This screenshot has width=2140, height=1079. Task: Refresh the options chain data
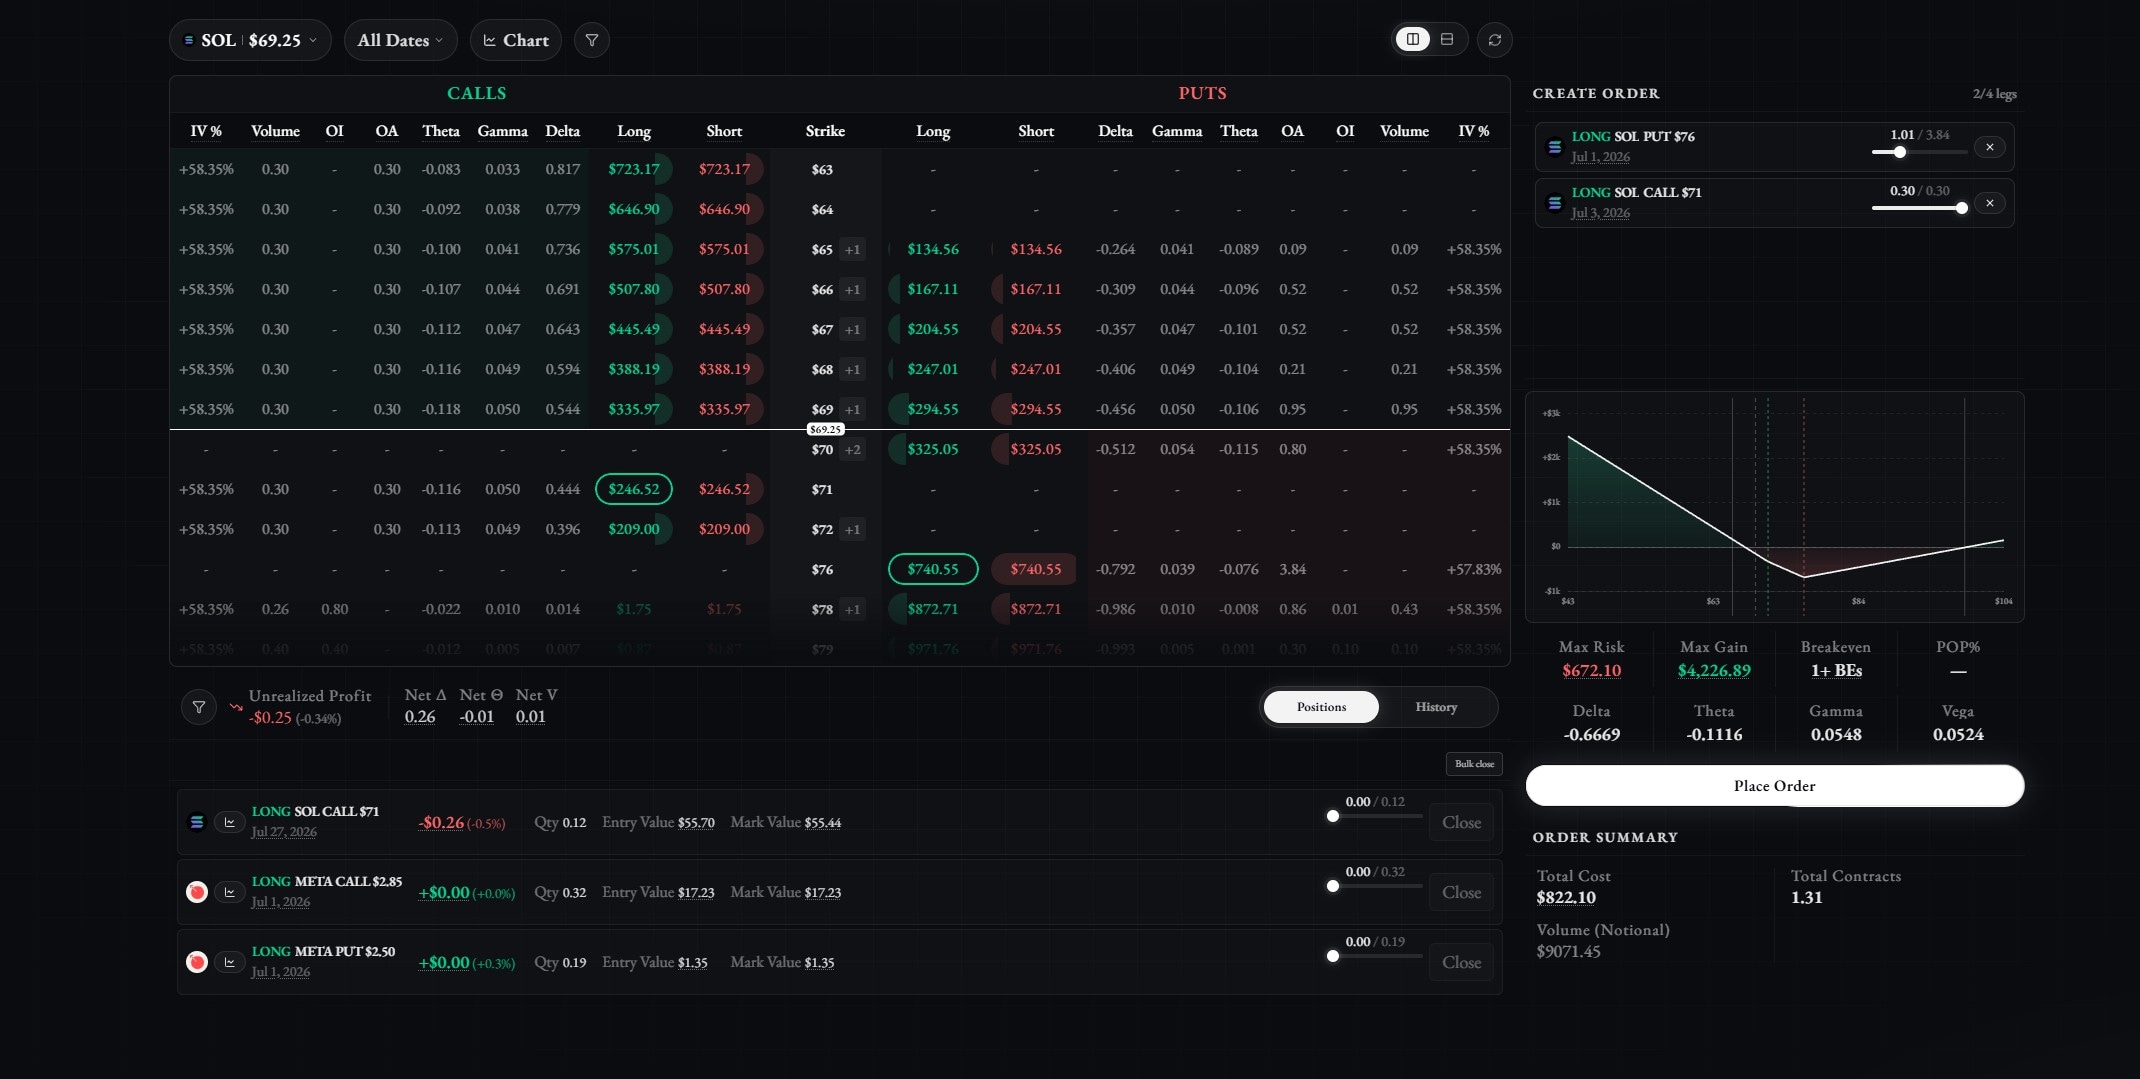1495,40
